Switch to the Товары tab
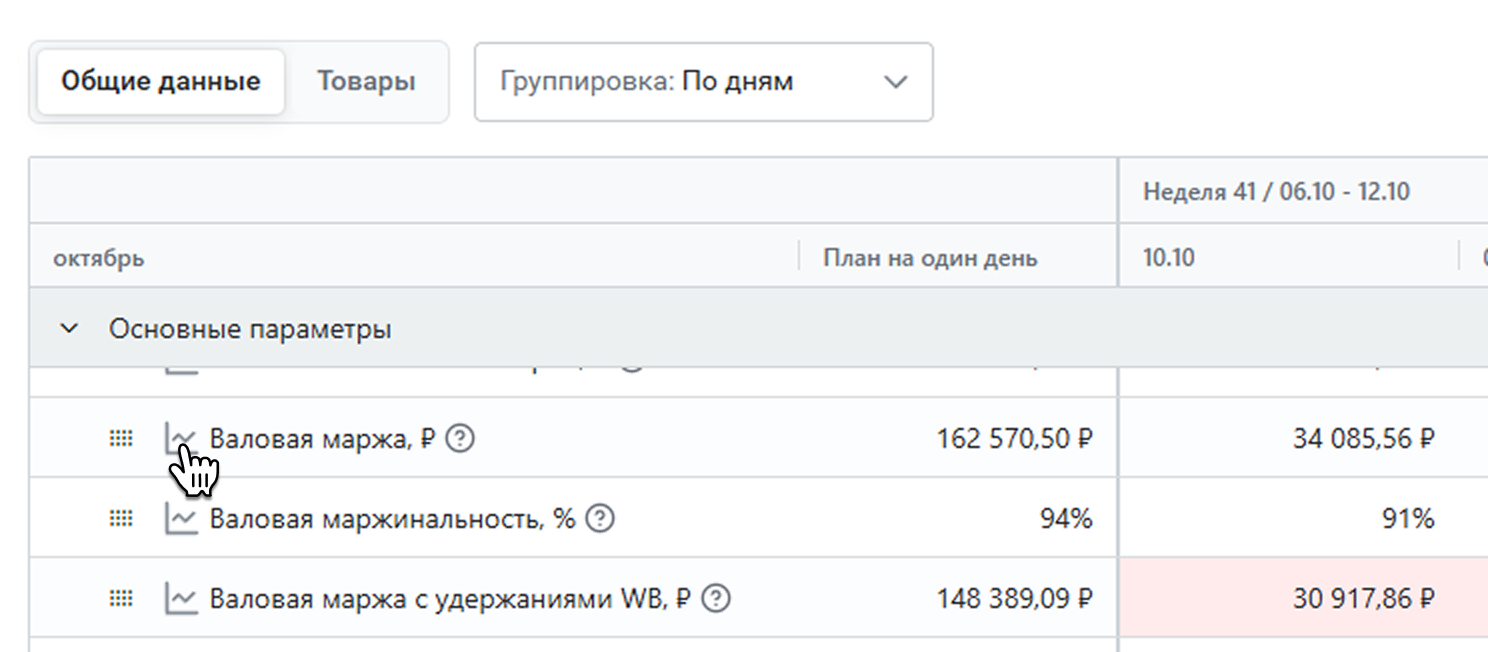 (366, 82)
